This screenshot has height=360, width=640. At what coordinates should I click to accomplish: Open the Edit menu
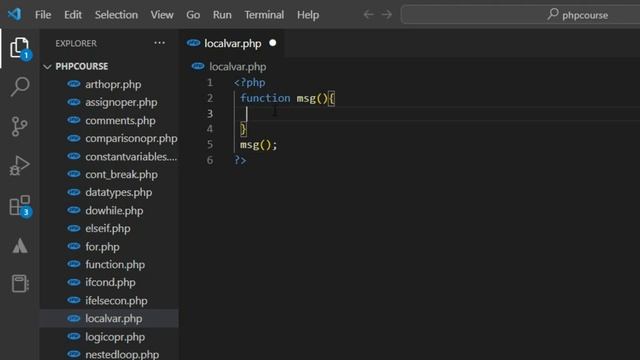click(x=73, y=15)
